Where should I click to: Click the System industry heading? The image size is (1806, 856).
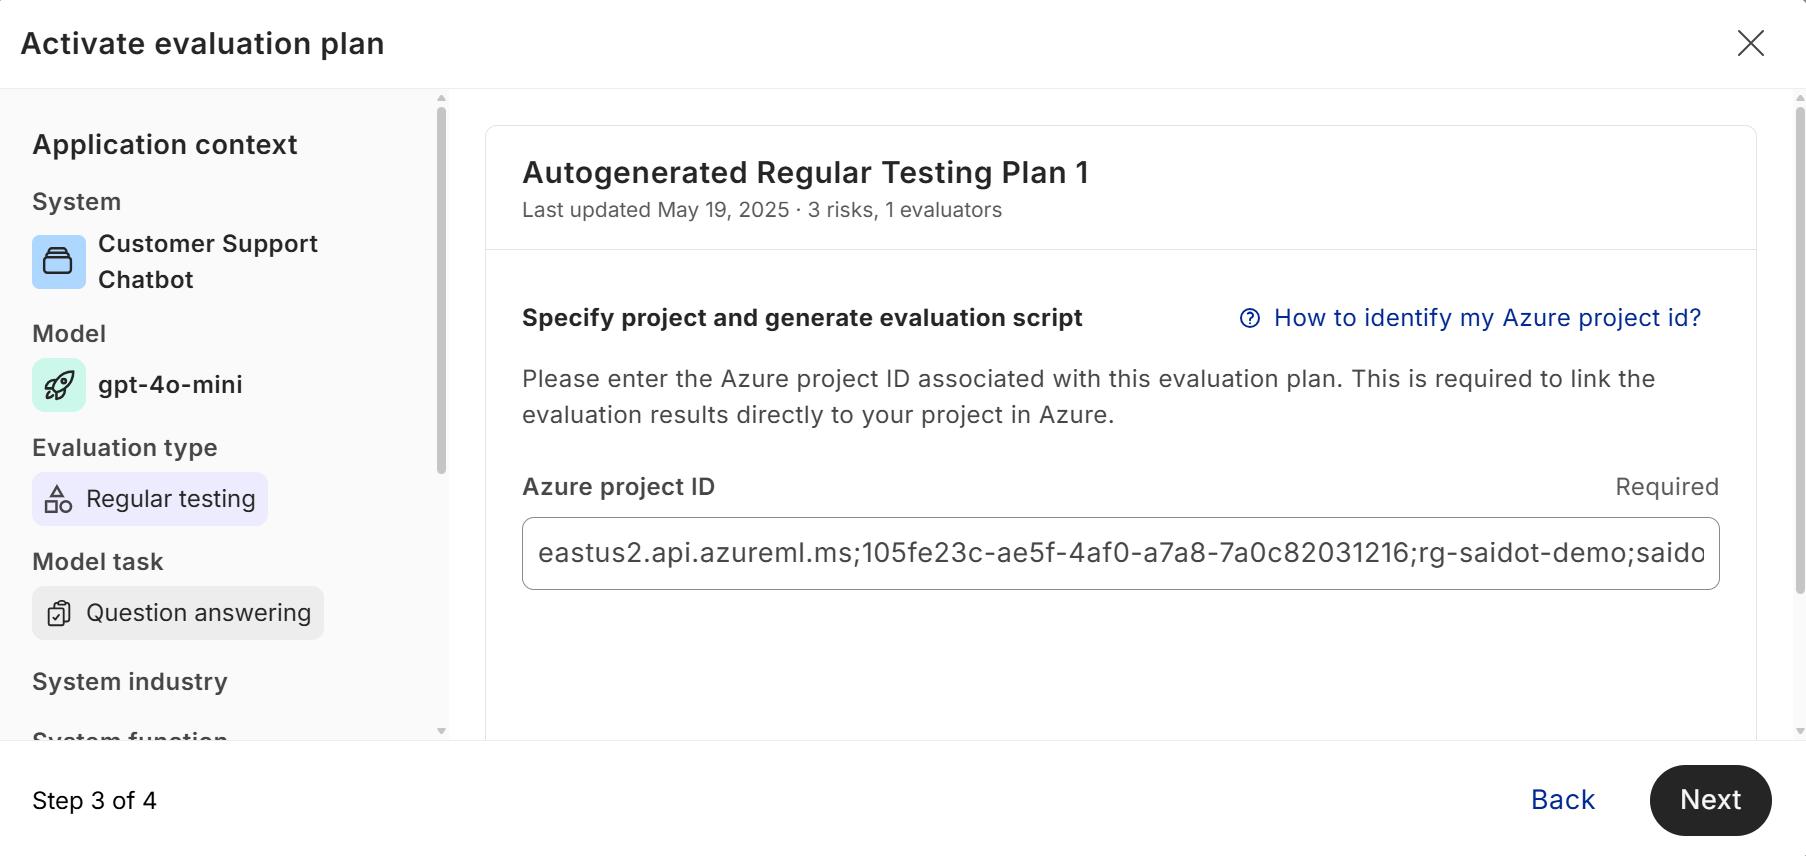click(130, 682)
